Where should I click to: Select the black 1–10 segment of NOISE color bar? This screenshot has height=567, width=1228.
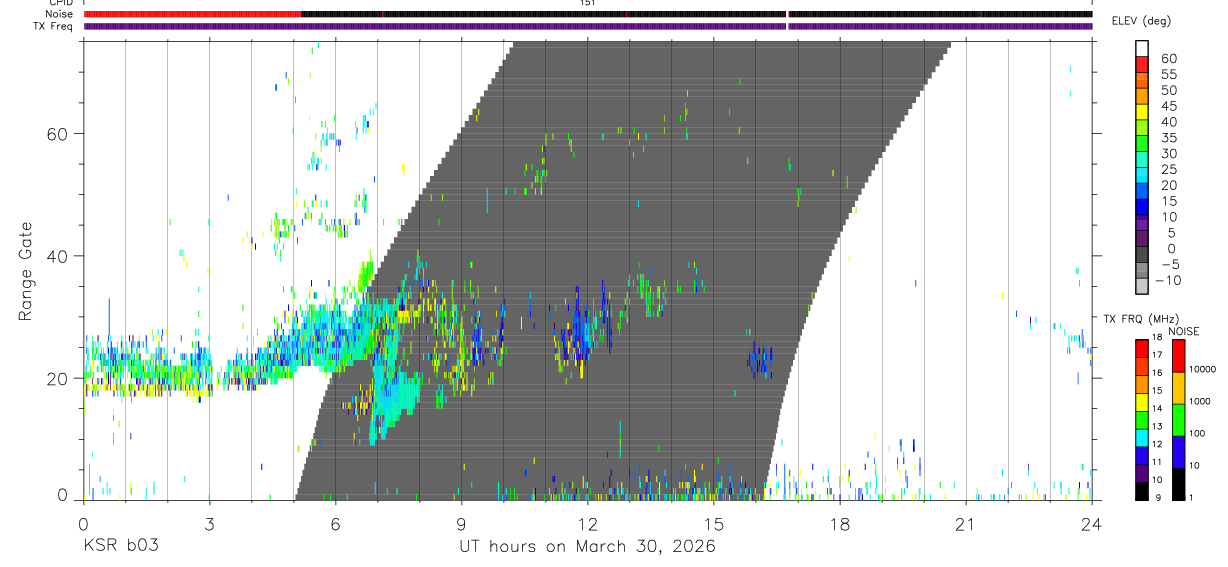(1179, 484)
